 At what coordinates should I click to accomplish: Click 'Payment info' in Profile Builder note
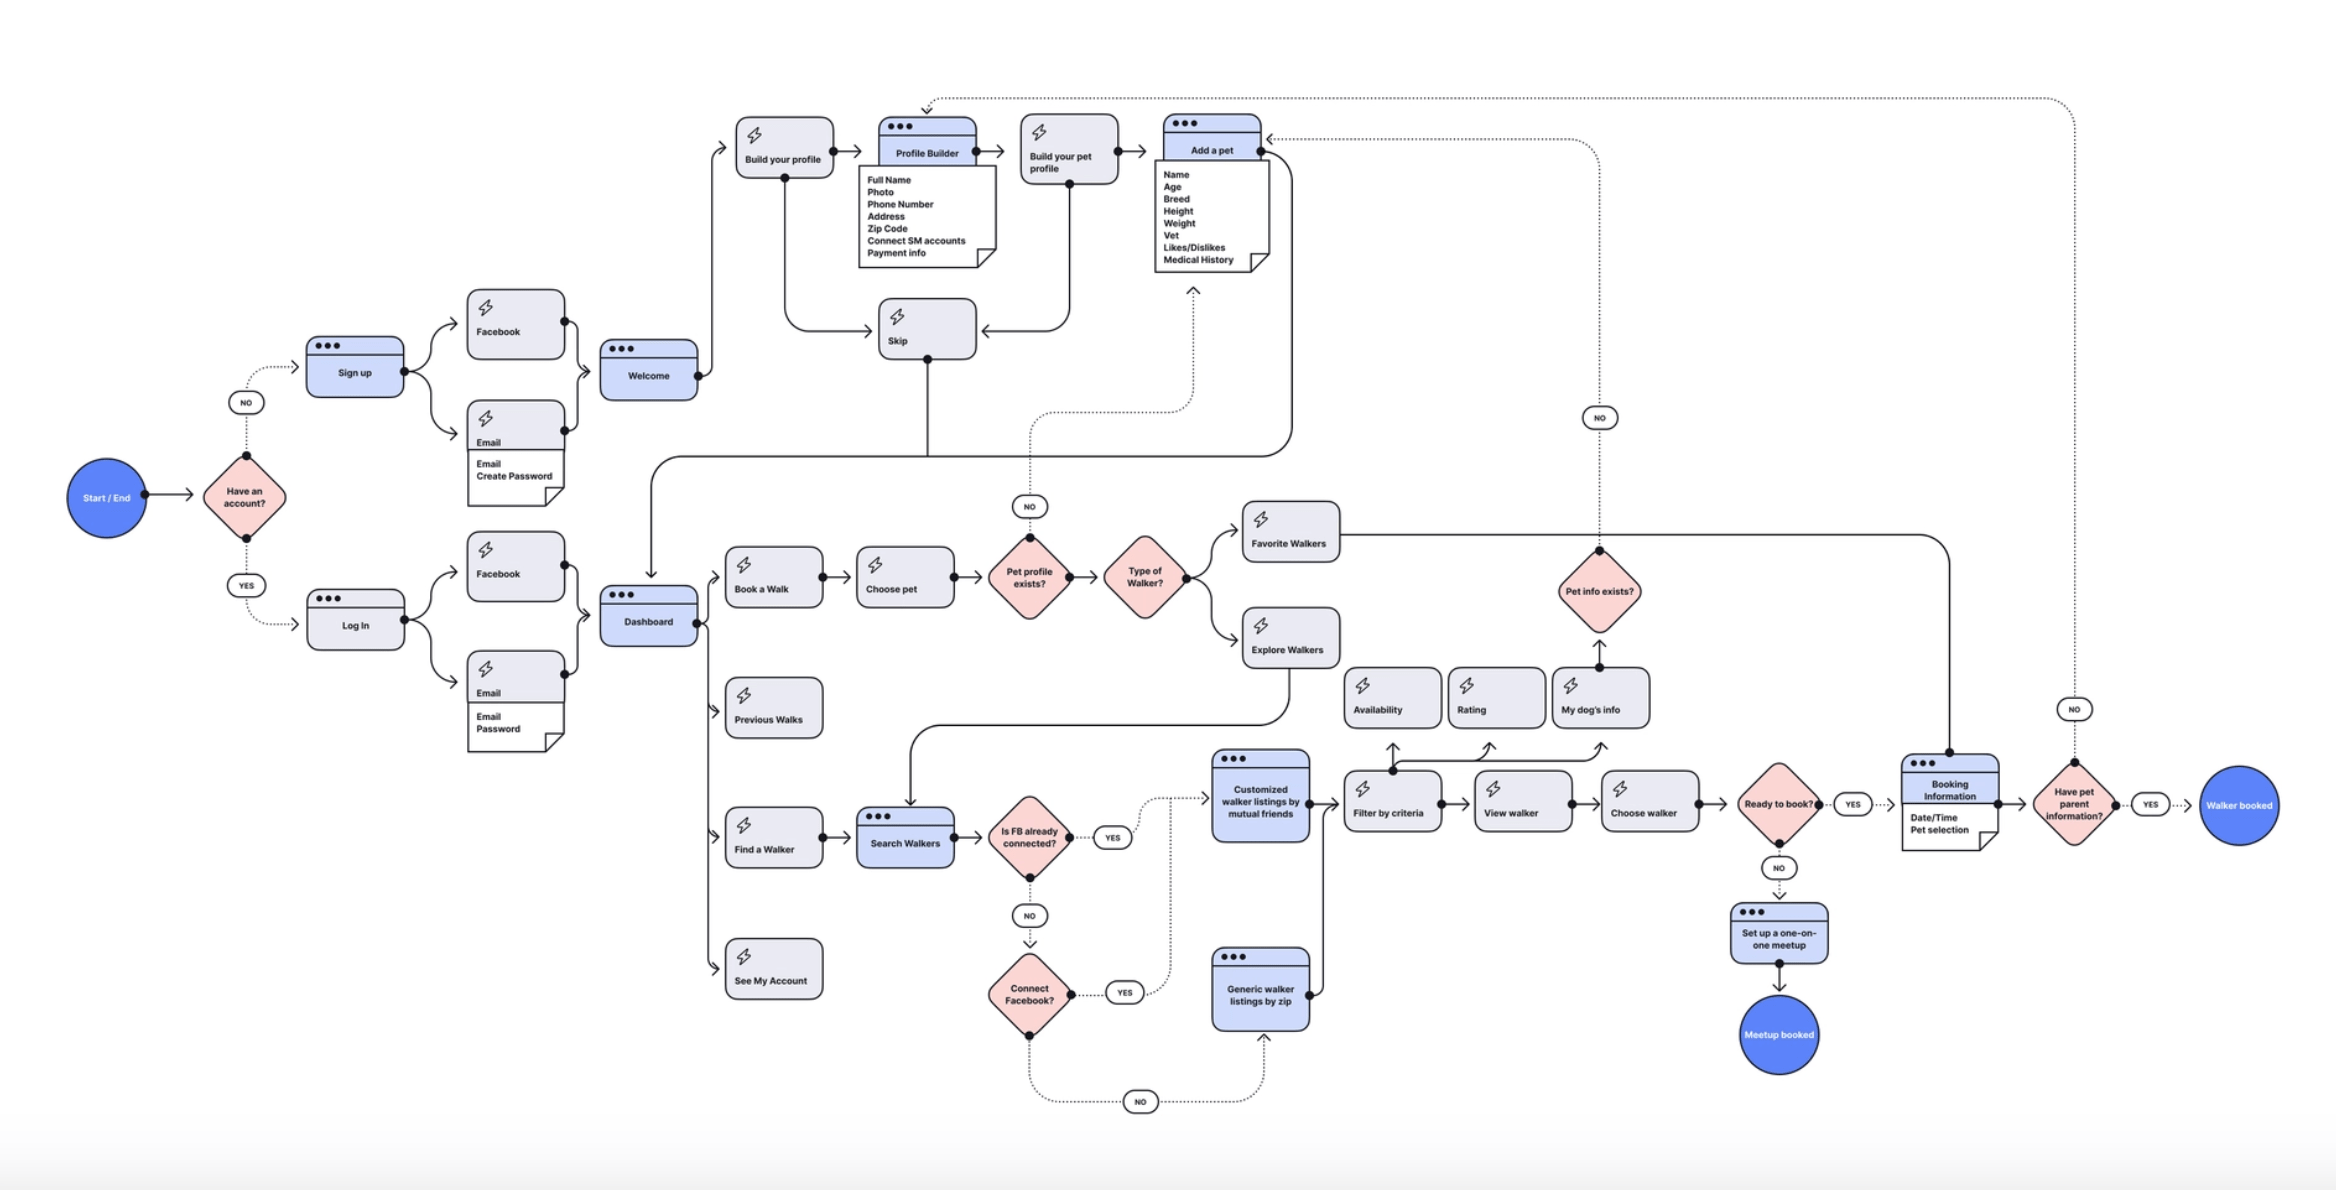tap(896, 253)
